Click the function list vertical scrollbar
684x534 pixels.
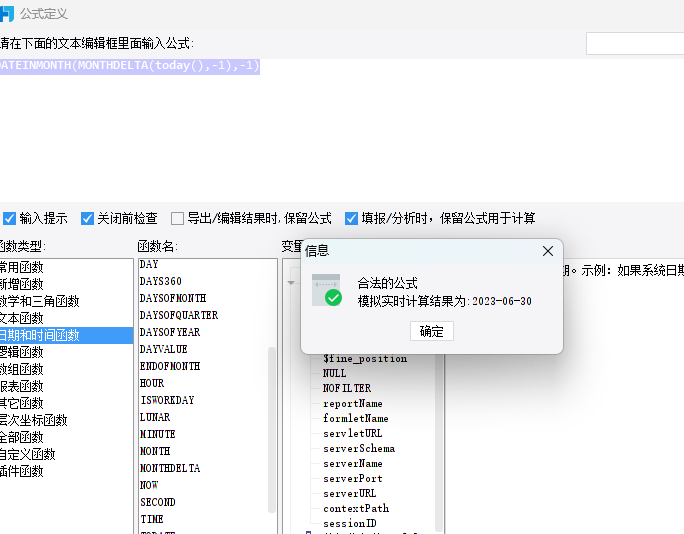pyautogui.click(x=271, y=430)
